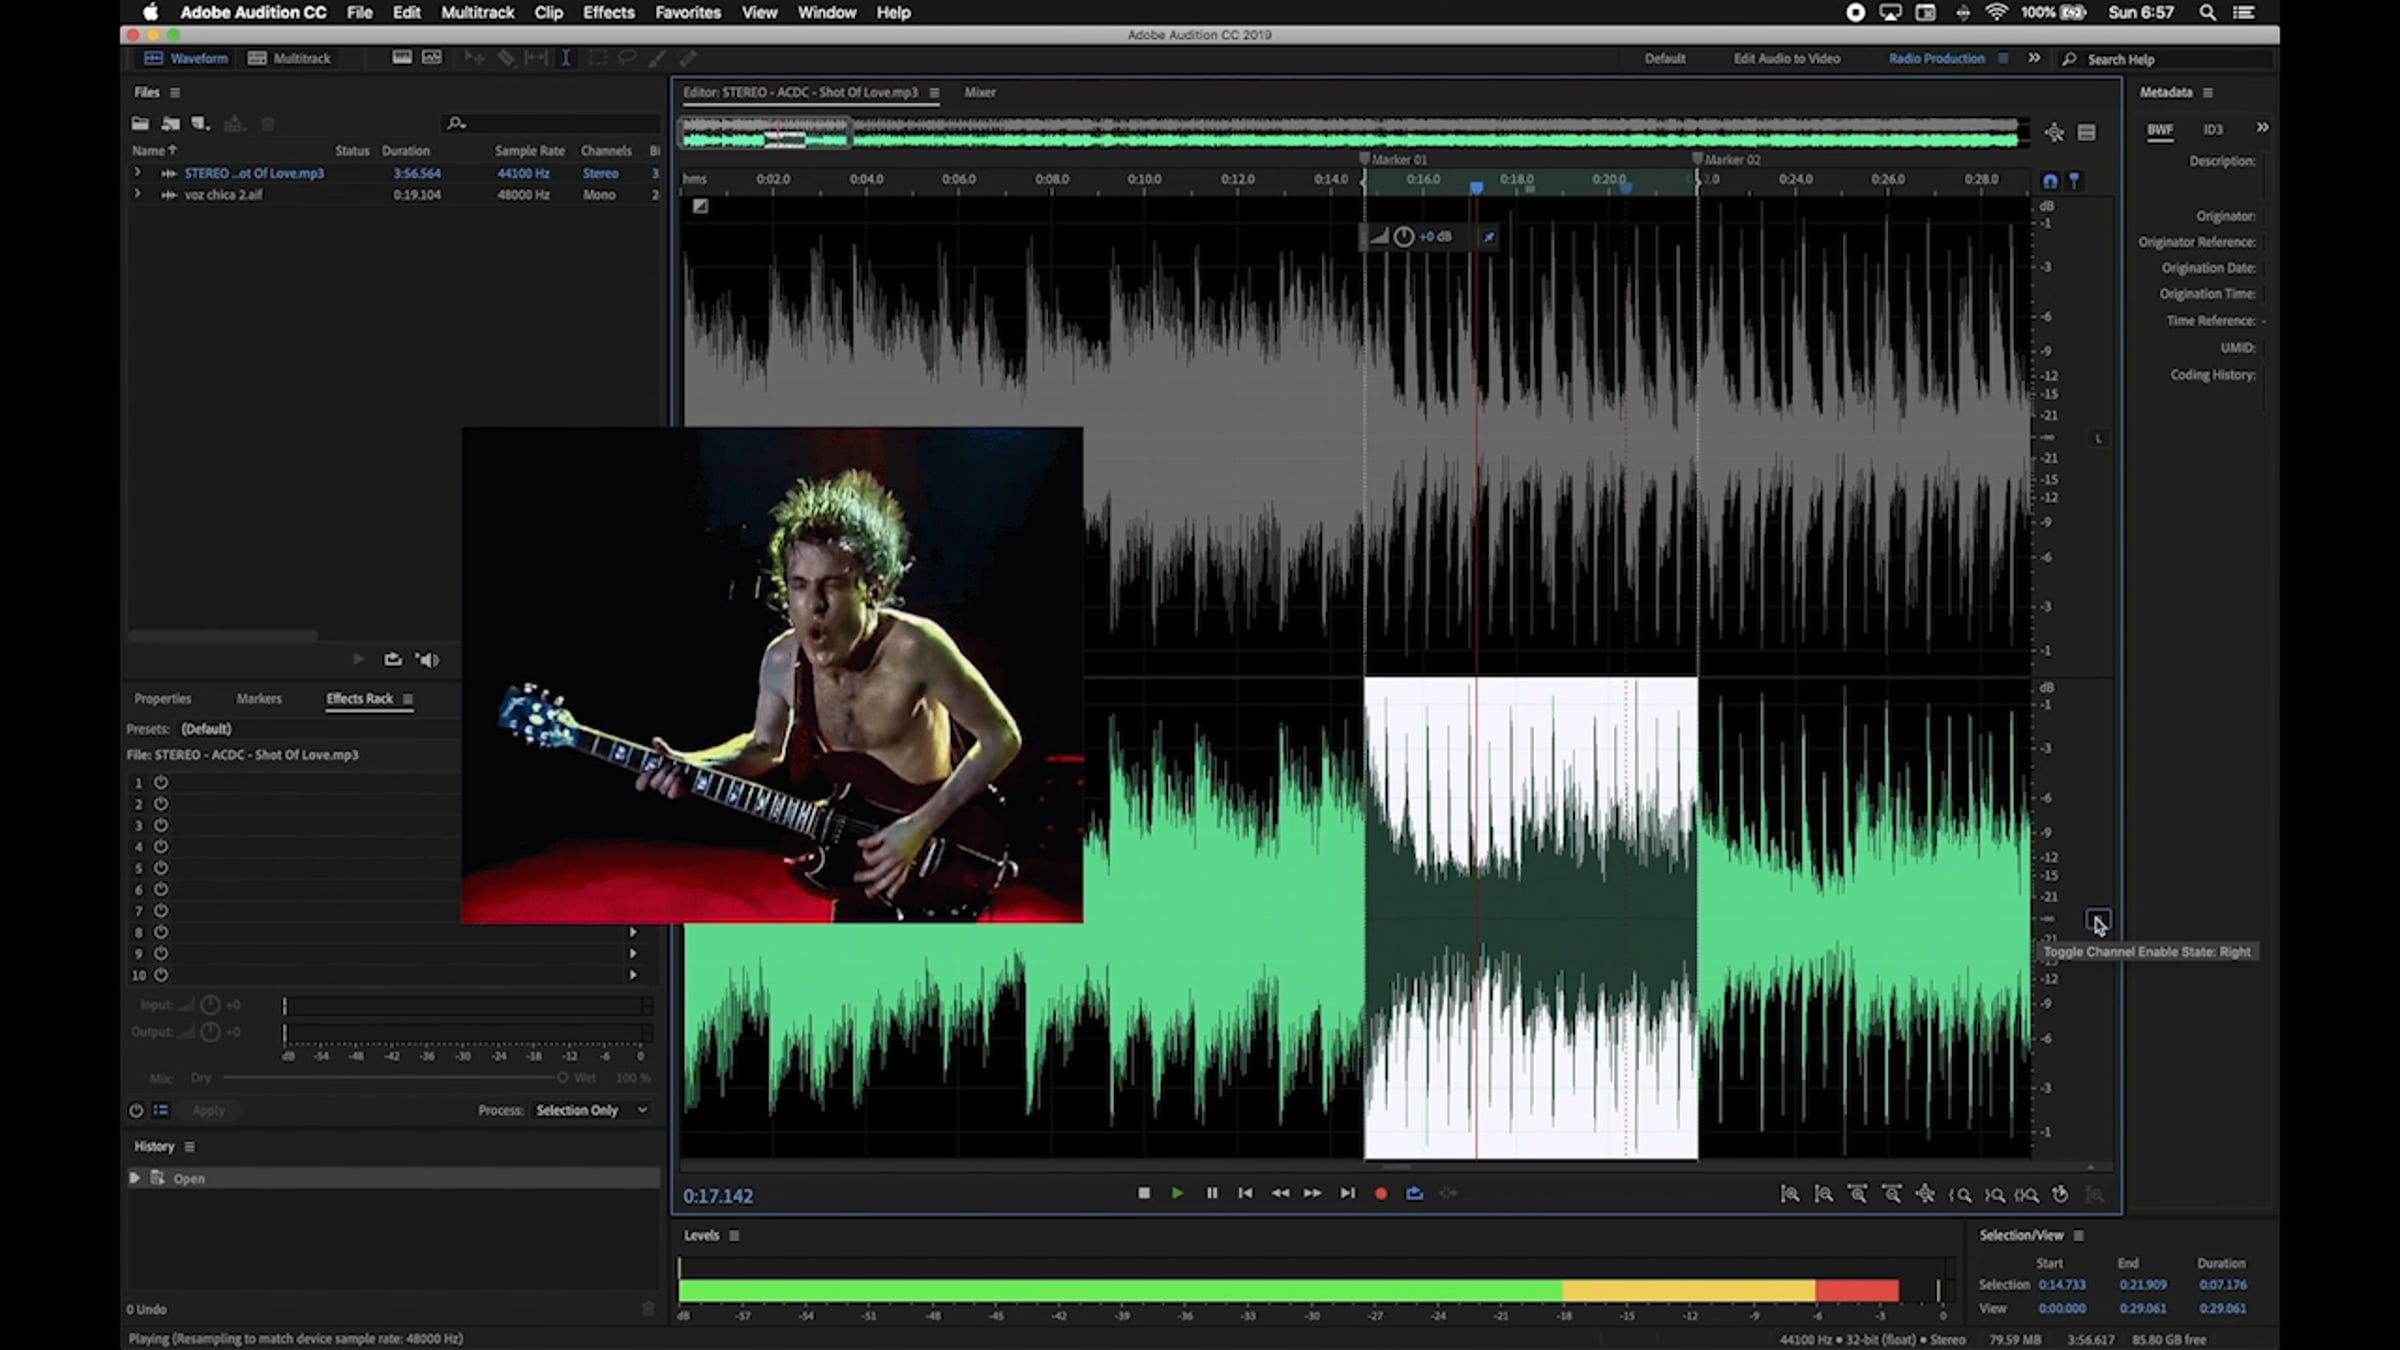2400x1350 pixels.
Task: Click Move Playhead to Next icon
Action: point(1347,1193)
